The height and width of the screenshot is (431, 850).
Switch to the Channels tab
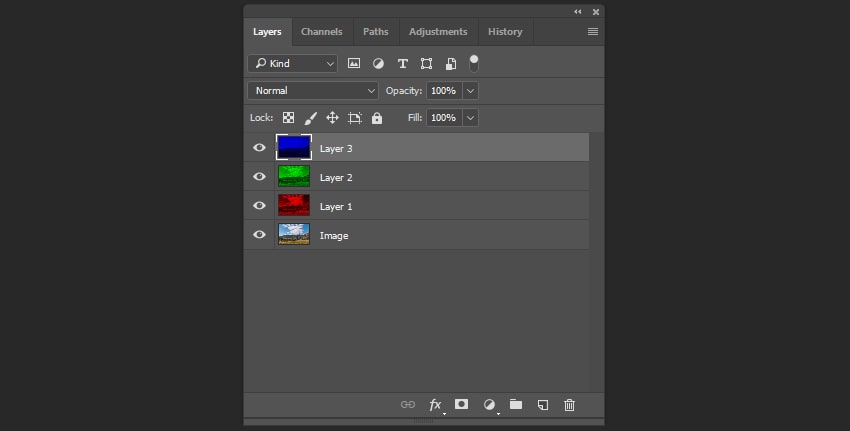(x=322, y=32)
